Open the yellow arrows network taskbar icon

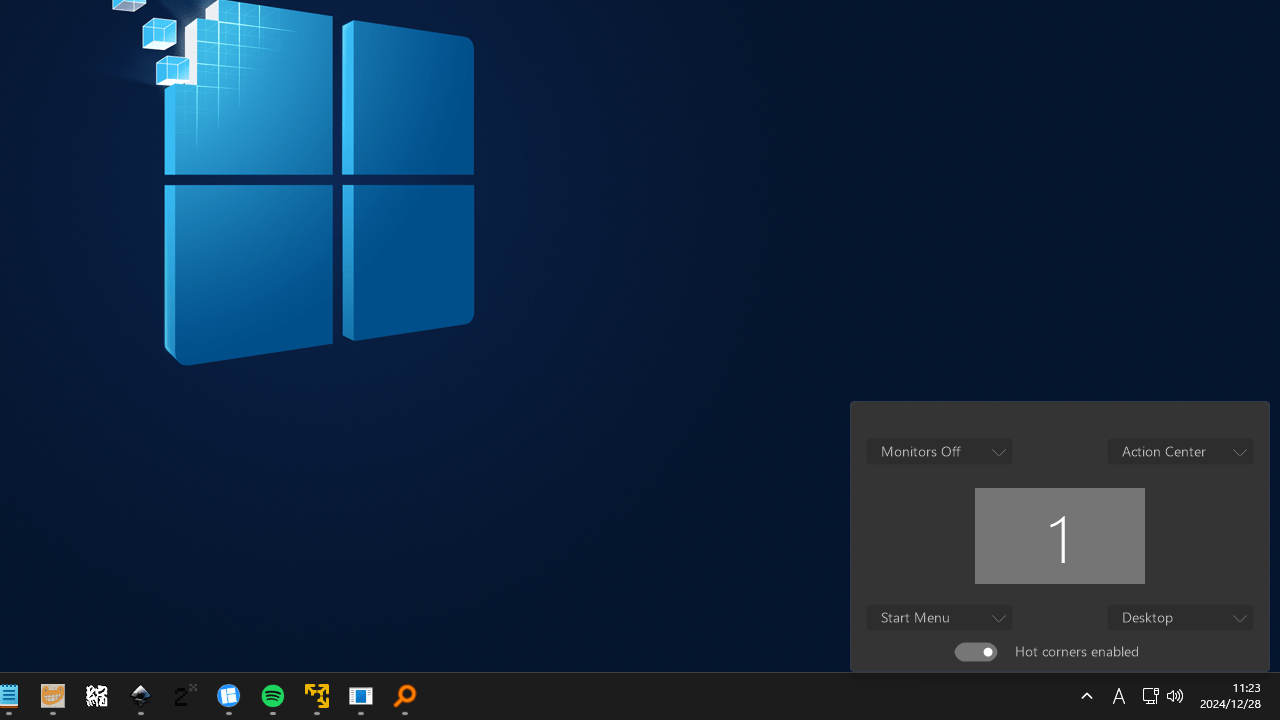(x=317, y=696)
